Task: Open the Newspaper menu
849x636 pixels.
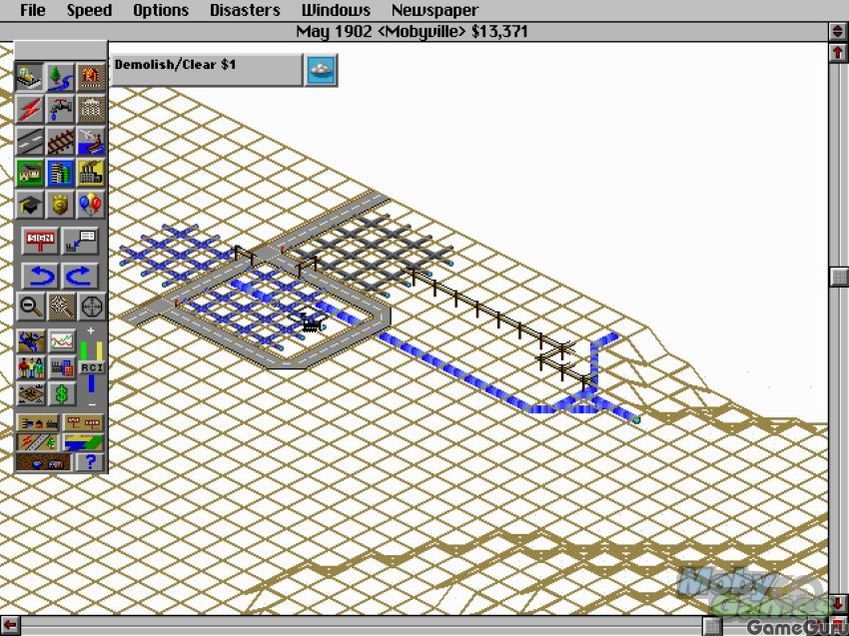Action: 435,10
